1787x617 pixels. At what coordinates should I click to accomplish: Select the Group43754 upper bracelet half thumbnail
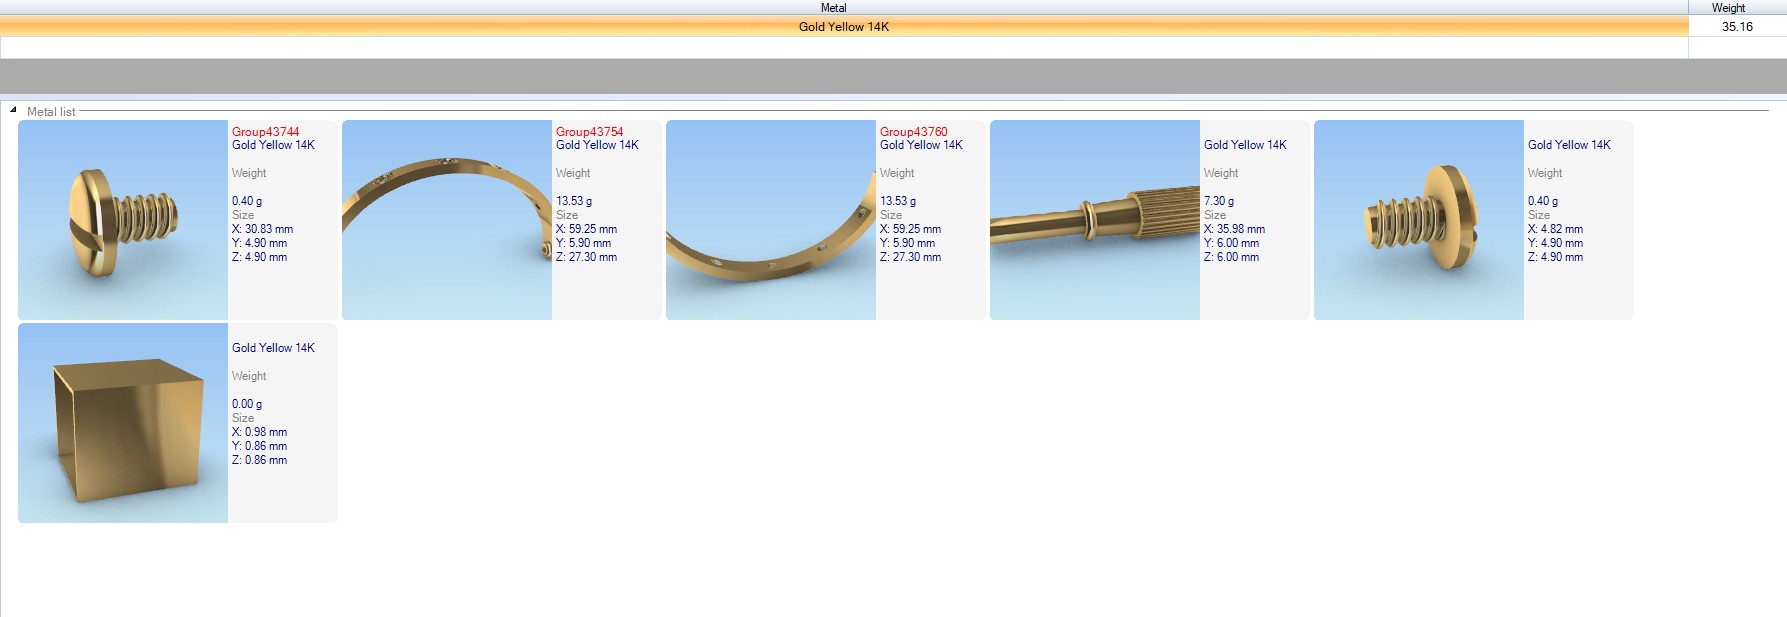tap(447, 220)
